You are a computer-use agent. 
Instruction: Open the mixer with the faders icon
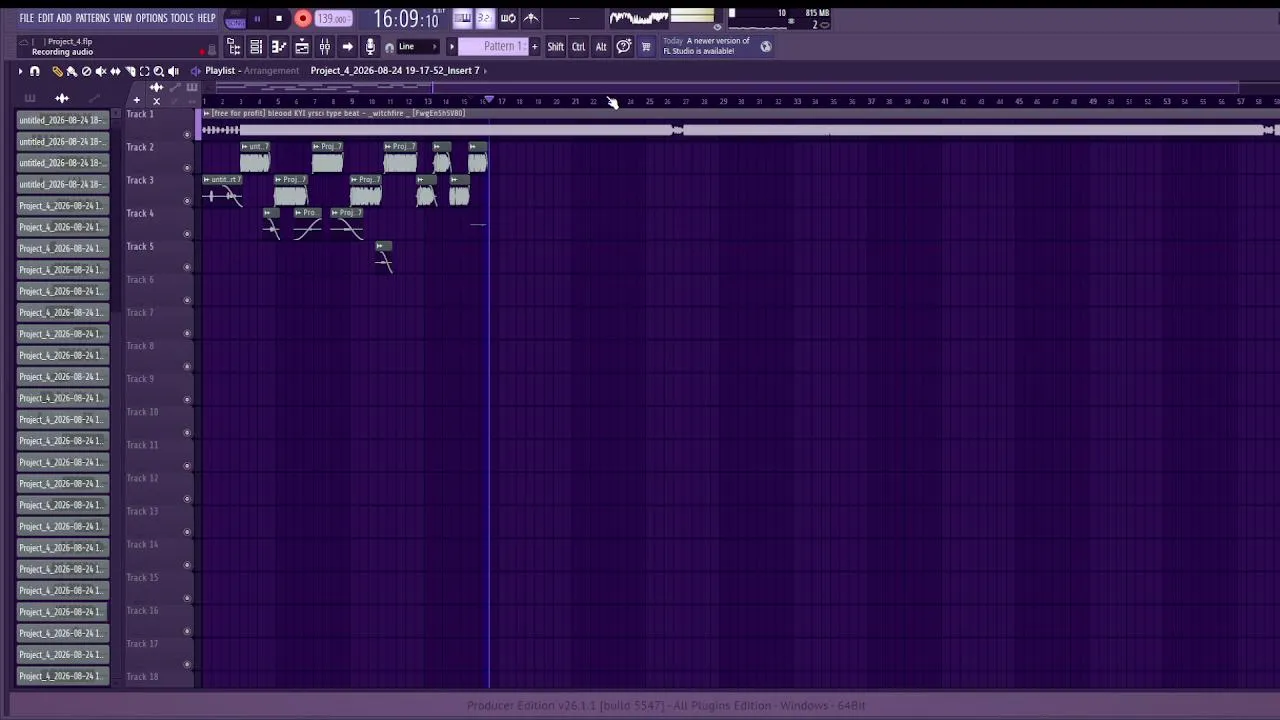point(325,47)
